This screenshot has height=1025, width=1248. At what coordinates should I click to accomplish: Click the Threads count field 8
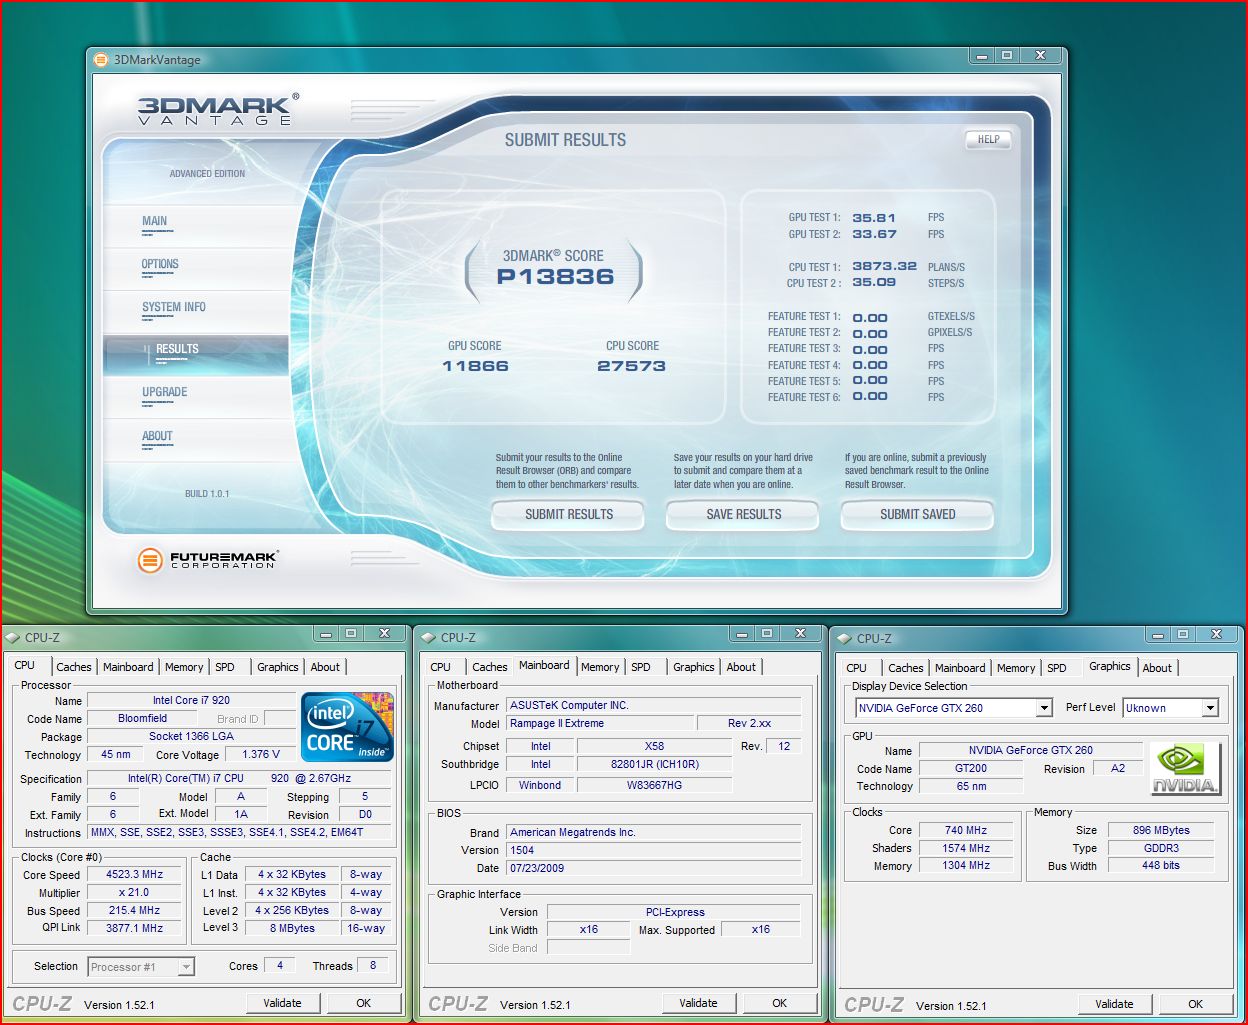[373, 965]
